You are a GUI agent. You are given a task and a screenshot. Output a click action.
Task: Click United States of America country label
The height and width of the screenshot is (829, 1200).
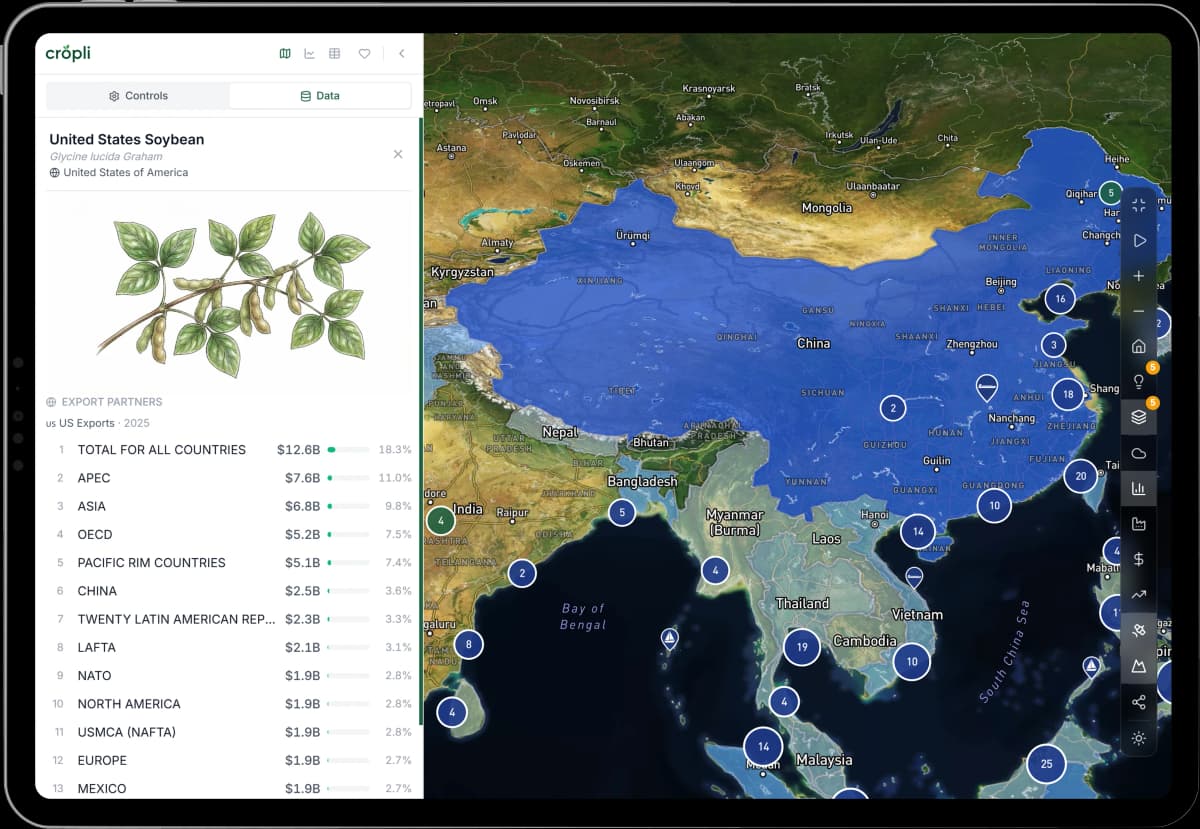126,173
